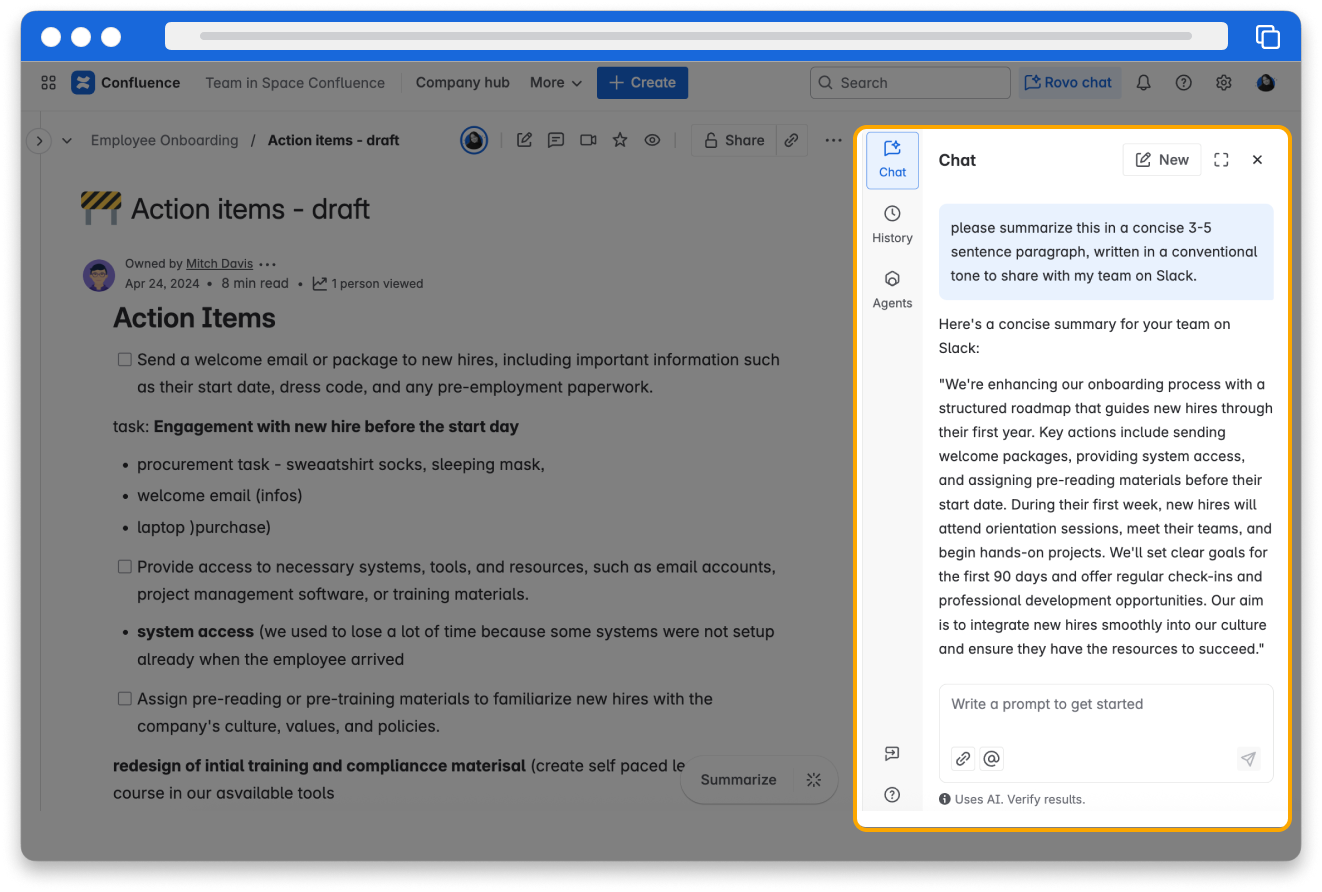The width and height of the screenshot is (1322, 892).
Task: Click the AI sparkle icon next to Summarize
Action: 814,780
